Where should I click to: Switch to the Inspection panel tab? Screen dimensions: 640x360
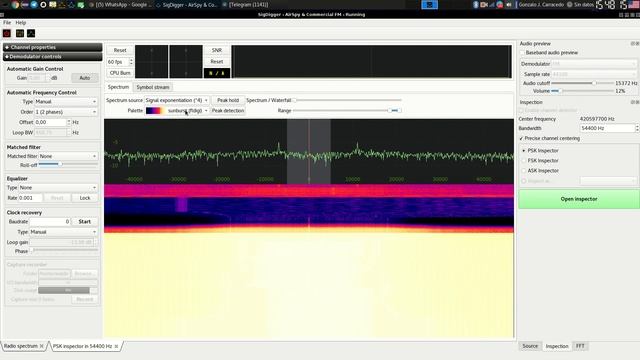coord(557,346)
